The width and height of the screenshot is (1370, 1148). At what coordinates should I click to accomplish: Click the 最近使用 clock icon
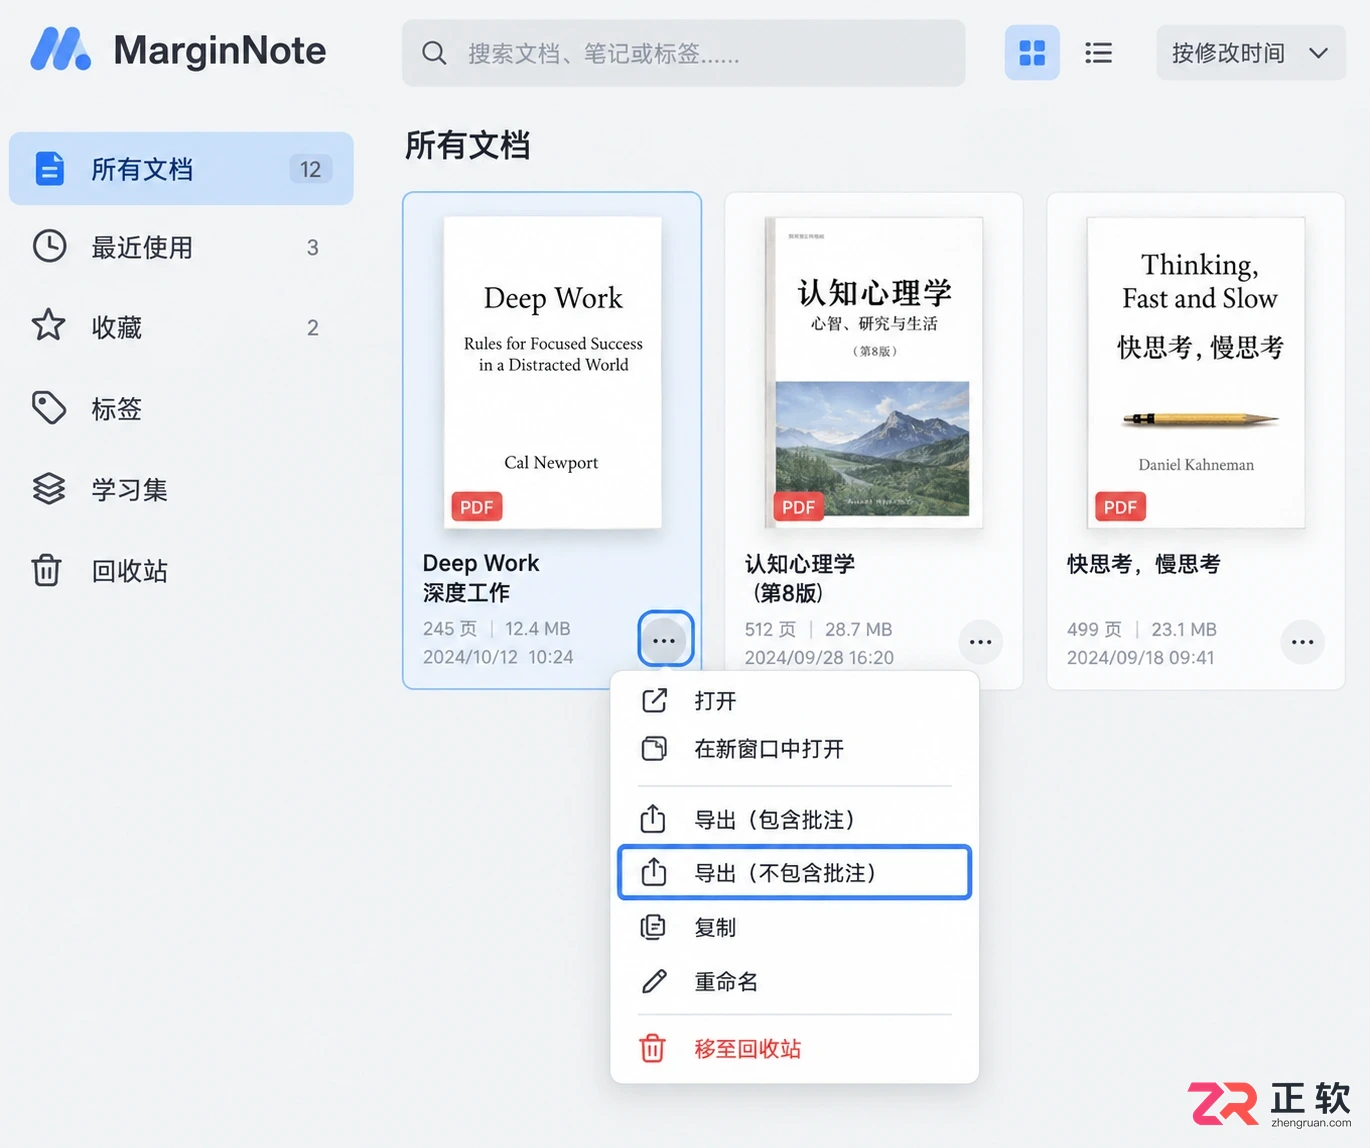49,246
